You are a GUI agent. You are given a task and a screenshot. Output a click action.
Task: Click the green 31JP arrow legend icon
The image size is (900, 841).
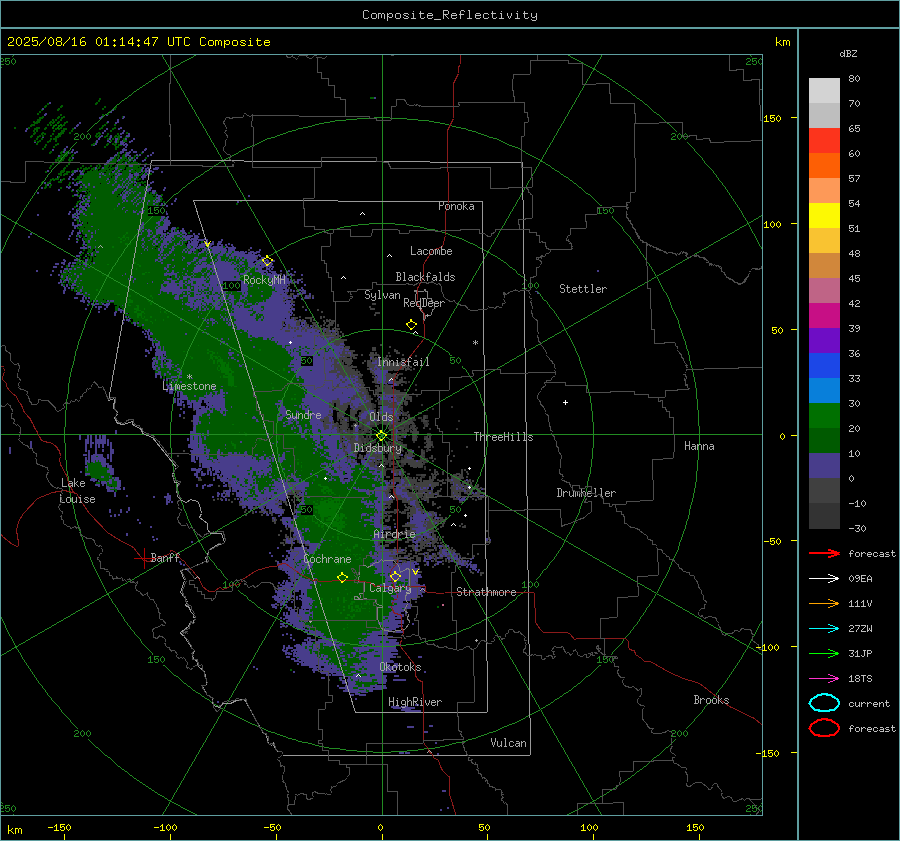(824, 653)
